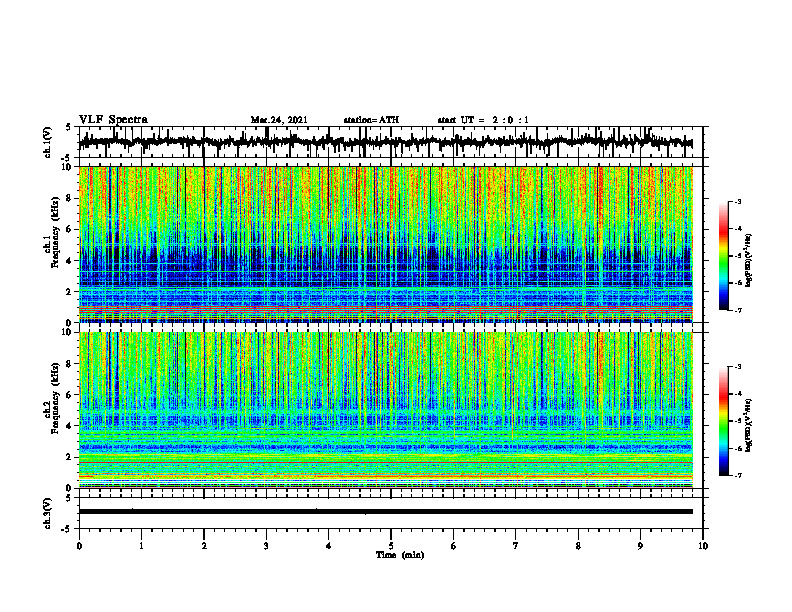Click the ch.3(V) axis label
This screenshot has height=612, width=792.
click(x=48, y=513)
